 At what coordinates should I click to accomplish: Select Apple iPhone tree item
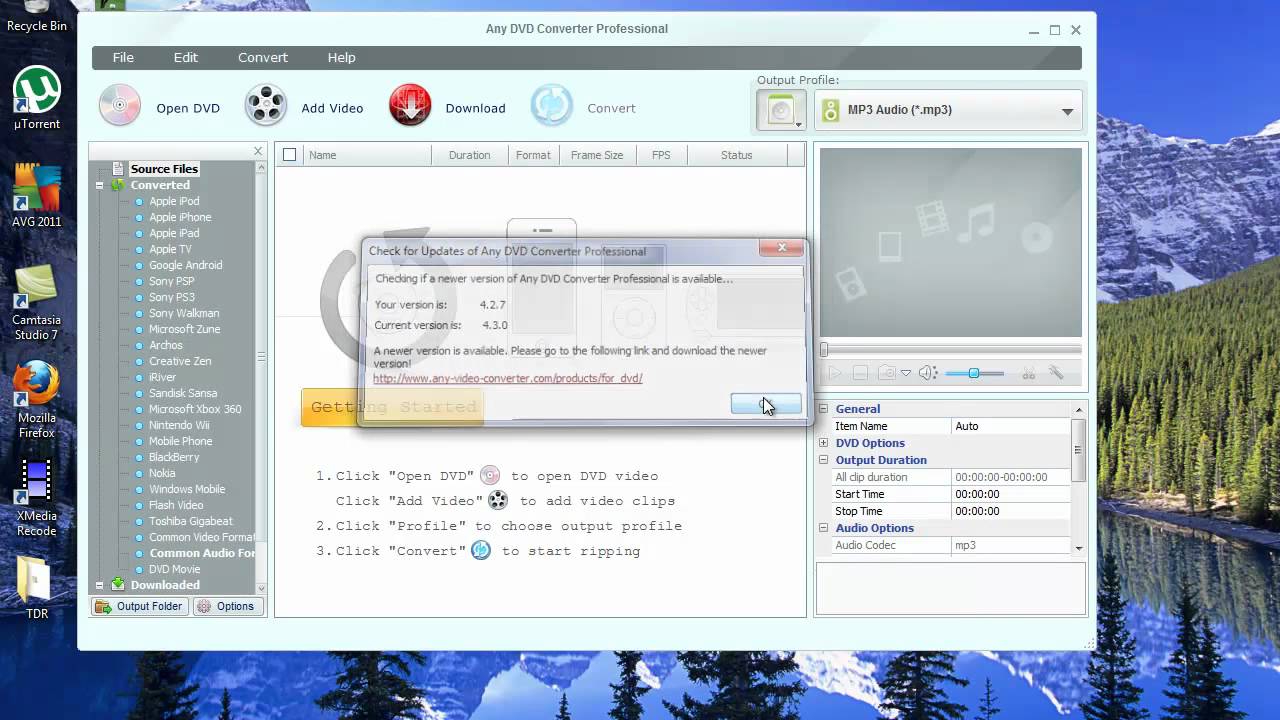[180, 217]
